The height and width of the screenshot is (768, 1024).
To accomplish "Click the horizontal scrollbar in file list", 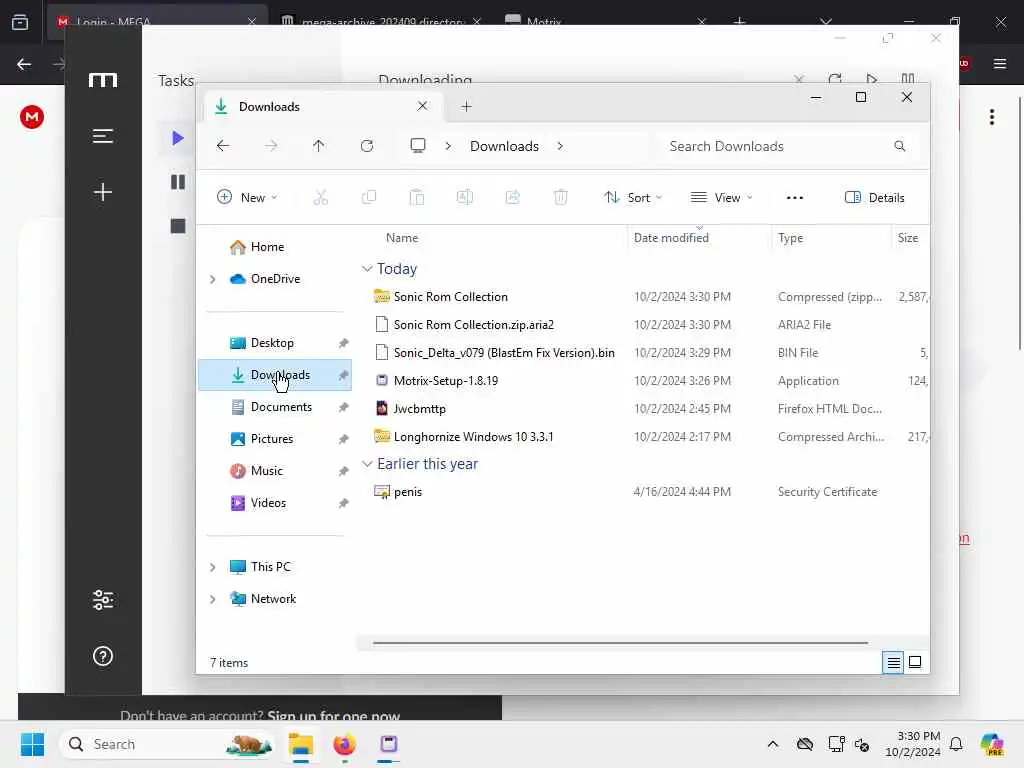I will [620, 643].
